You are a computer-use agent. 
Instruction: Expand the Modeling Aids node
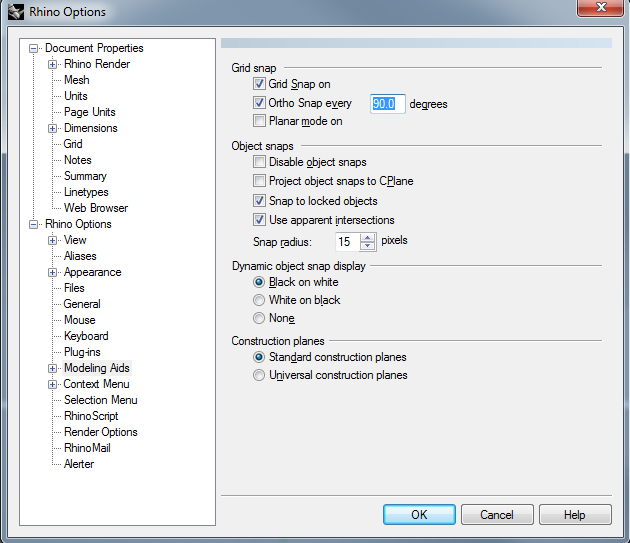(x=52, y=368)
